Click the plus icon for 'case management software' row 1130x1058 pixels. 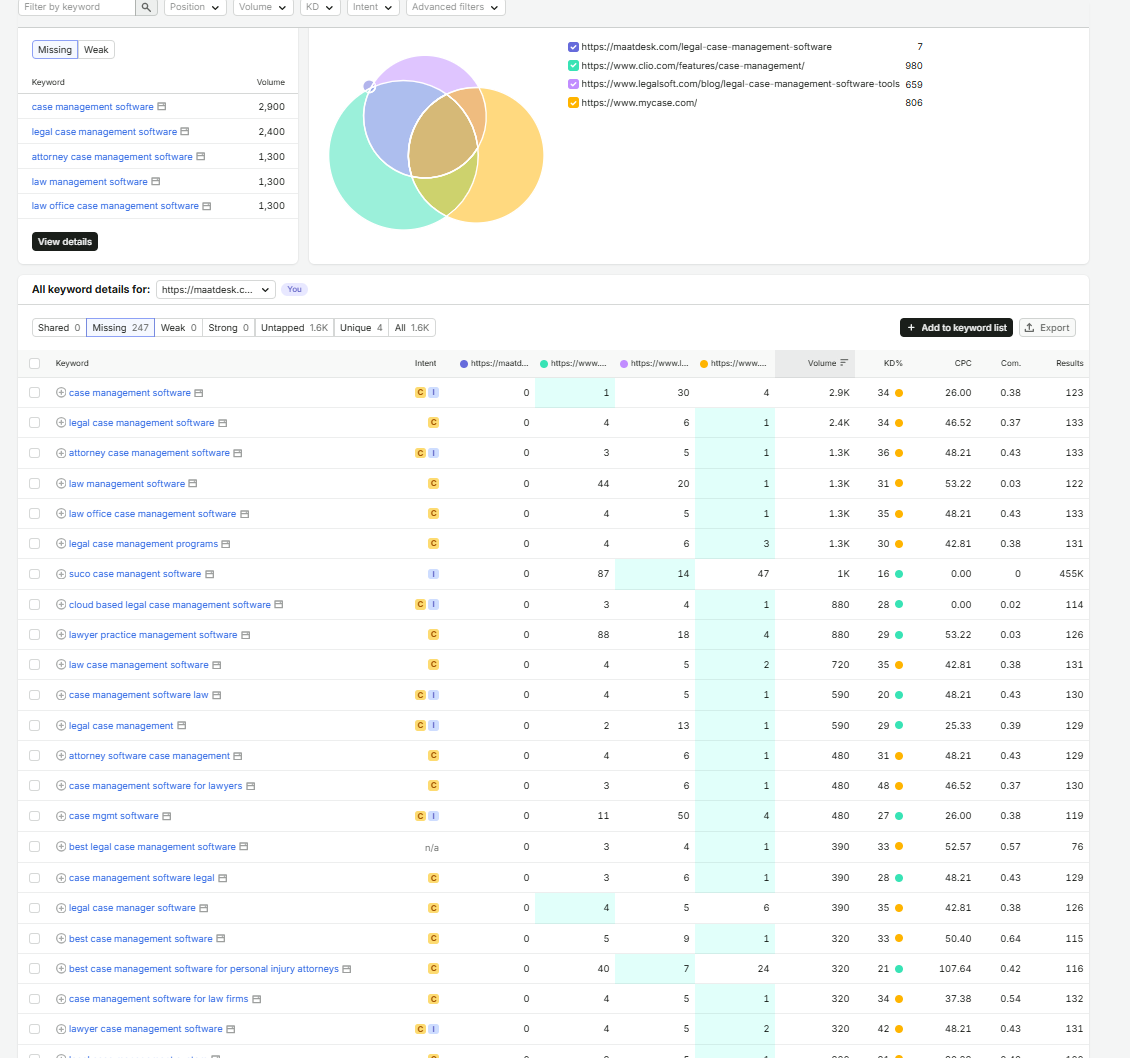coord(61,393)
